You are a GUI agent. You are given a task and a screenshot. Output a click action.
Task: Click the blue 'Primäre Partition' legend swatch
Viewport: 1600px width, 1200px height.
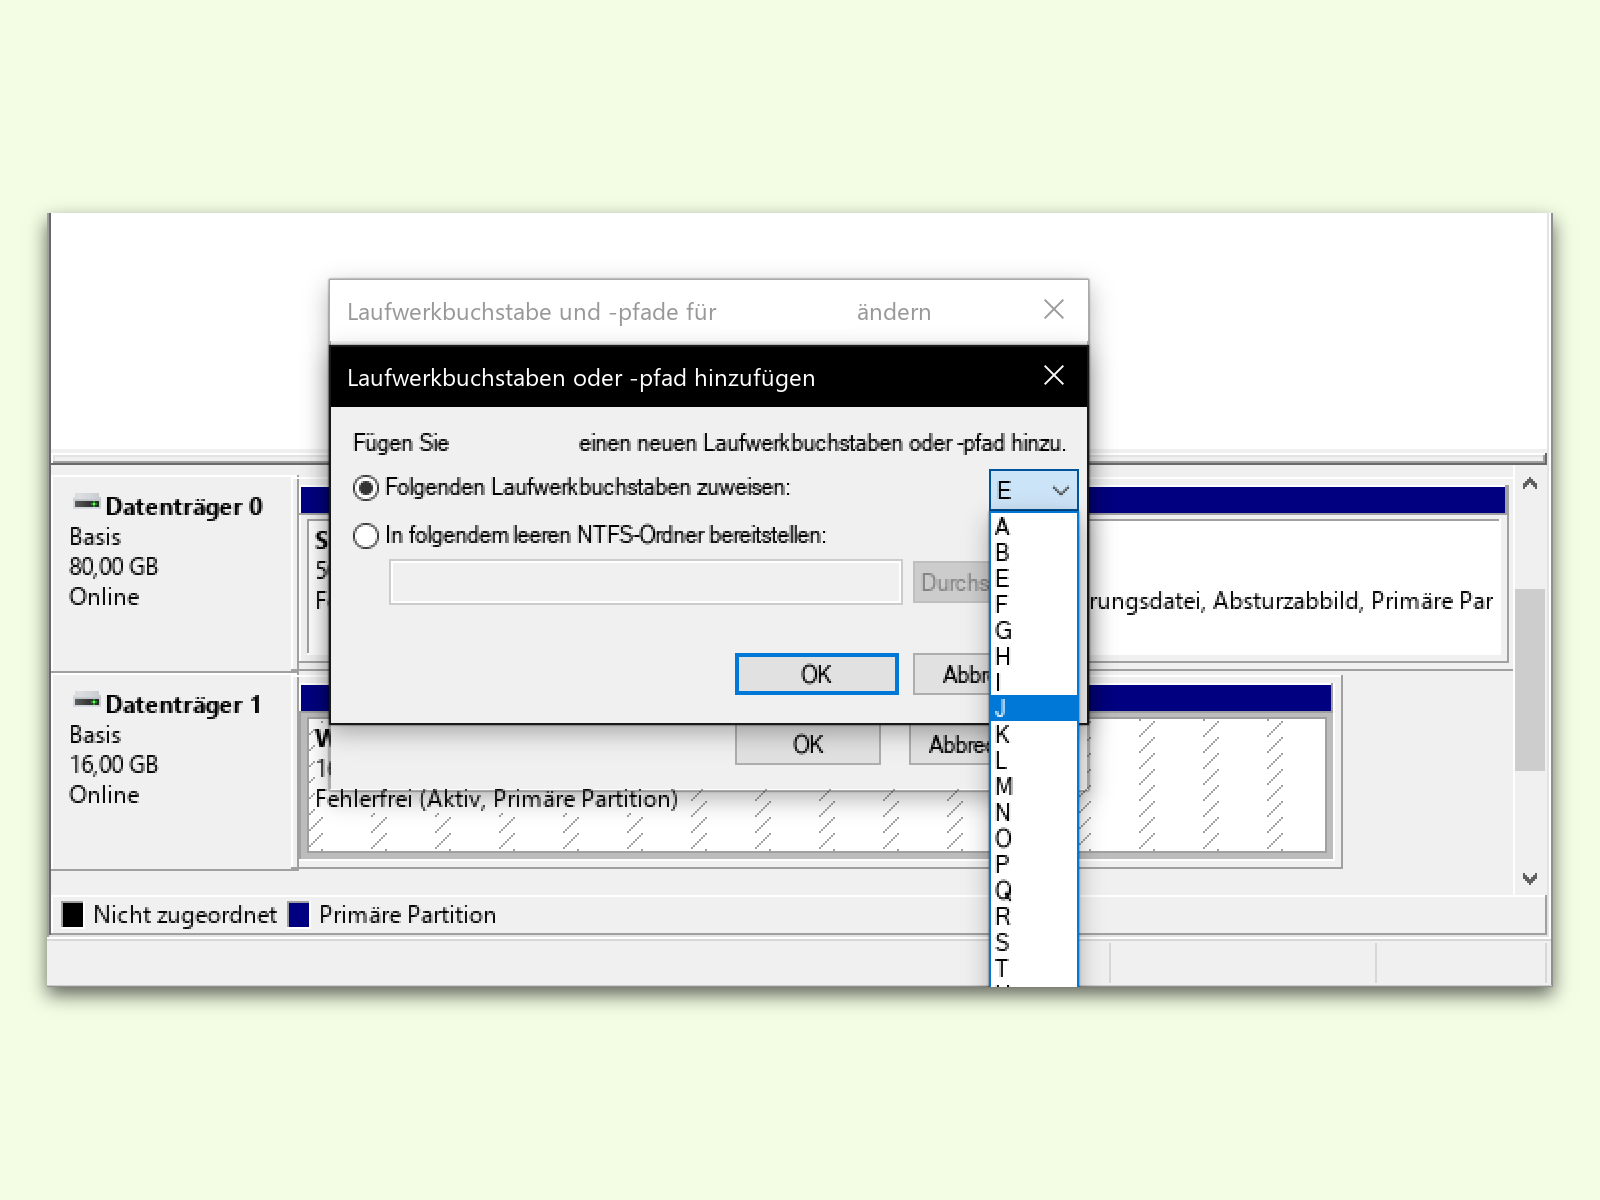[299, 915]
